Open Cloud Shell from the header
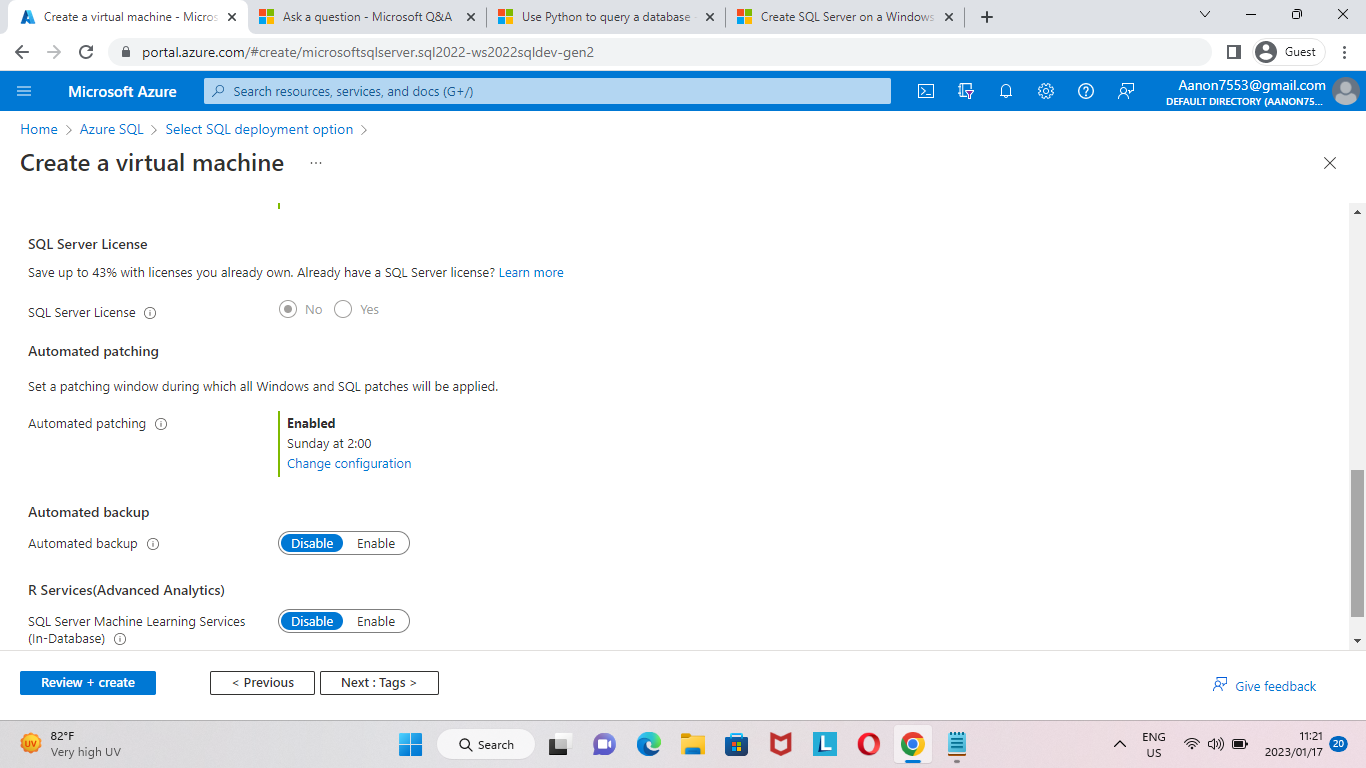Screen dimensions: 1366x768 coord(926,91)
